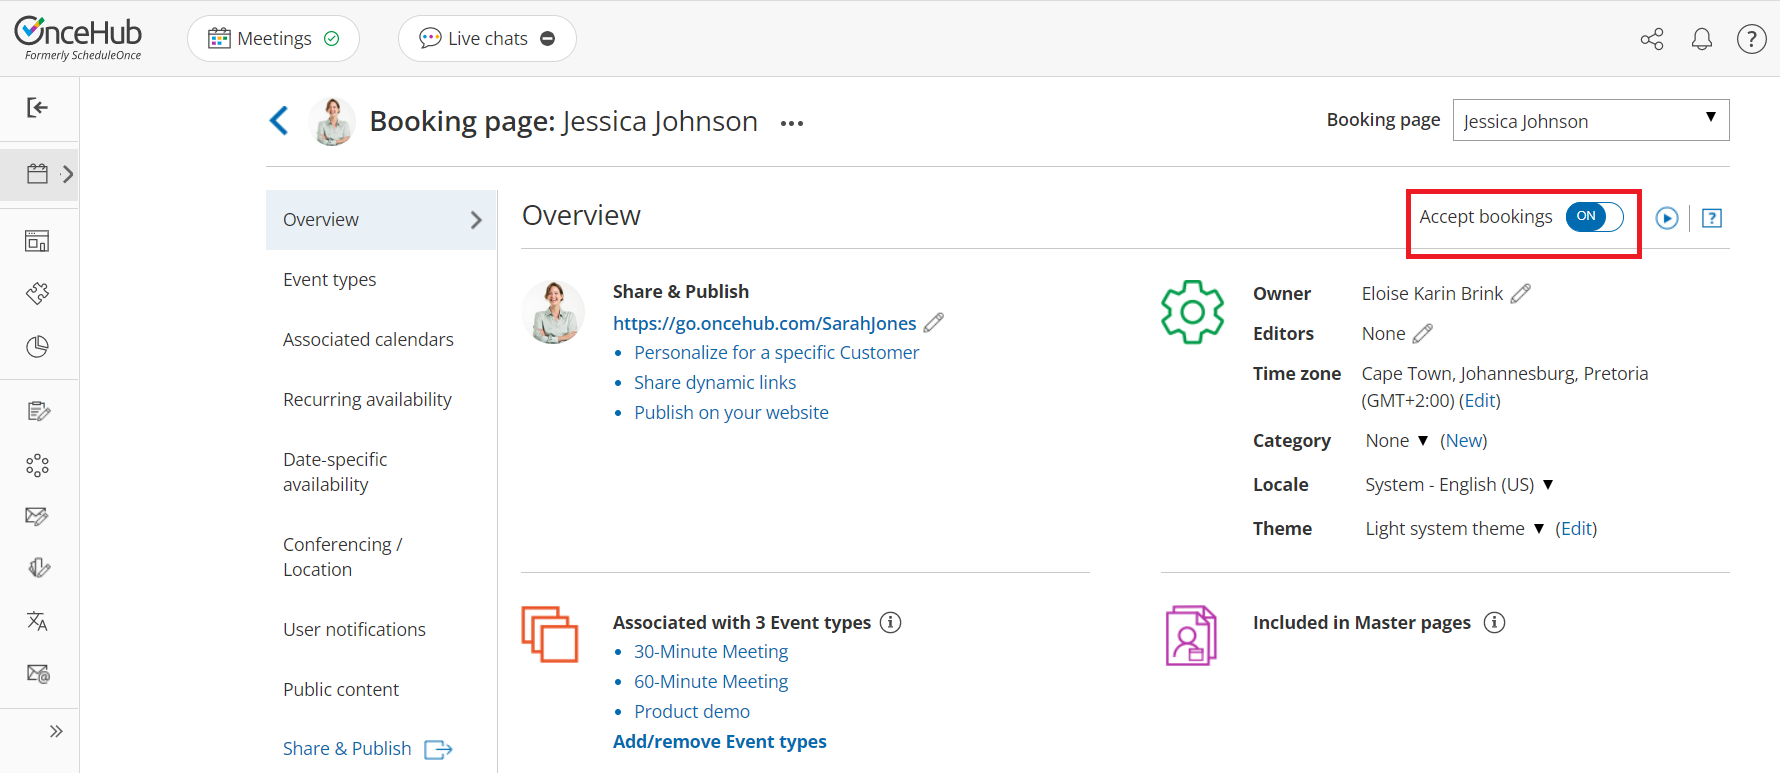Expand the Category None dropdown
The image size is (1780, 773).
[x=1397, y=441]
